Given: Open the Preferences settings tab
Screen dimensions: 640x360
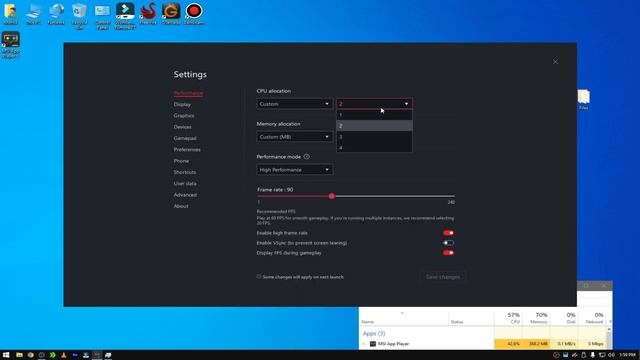Looking at the screenshot, I should pyautogui.click(x=187, y=149).
